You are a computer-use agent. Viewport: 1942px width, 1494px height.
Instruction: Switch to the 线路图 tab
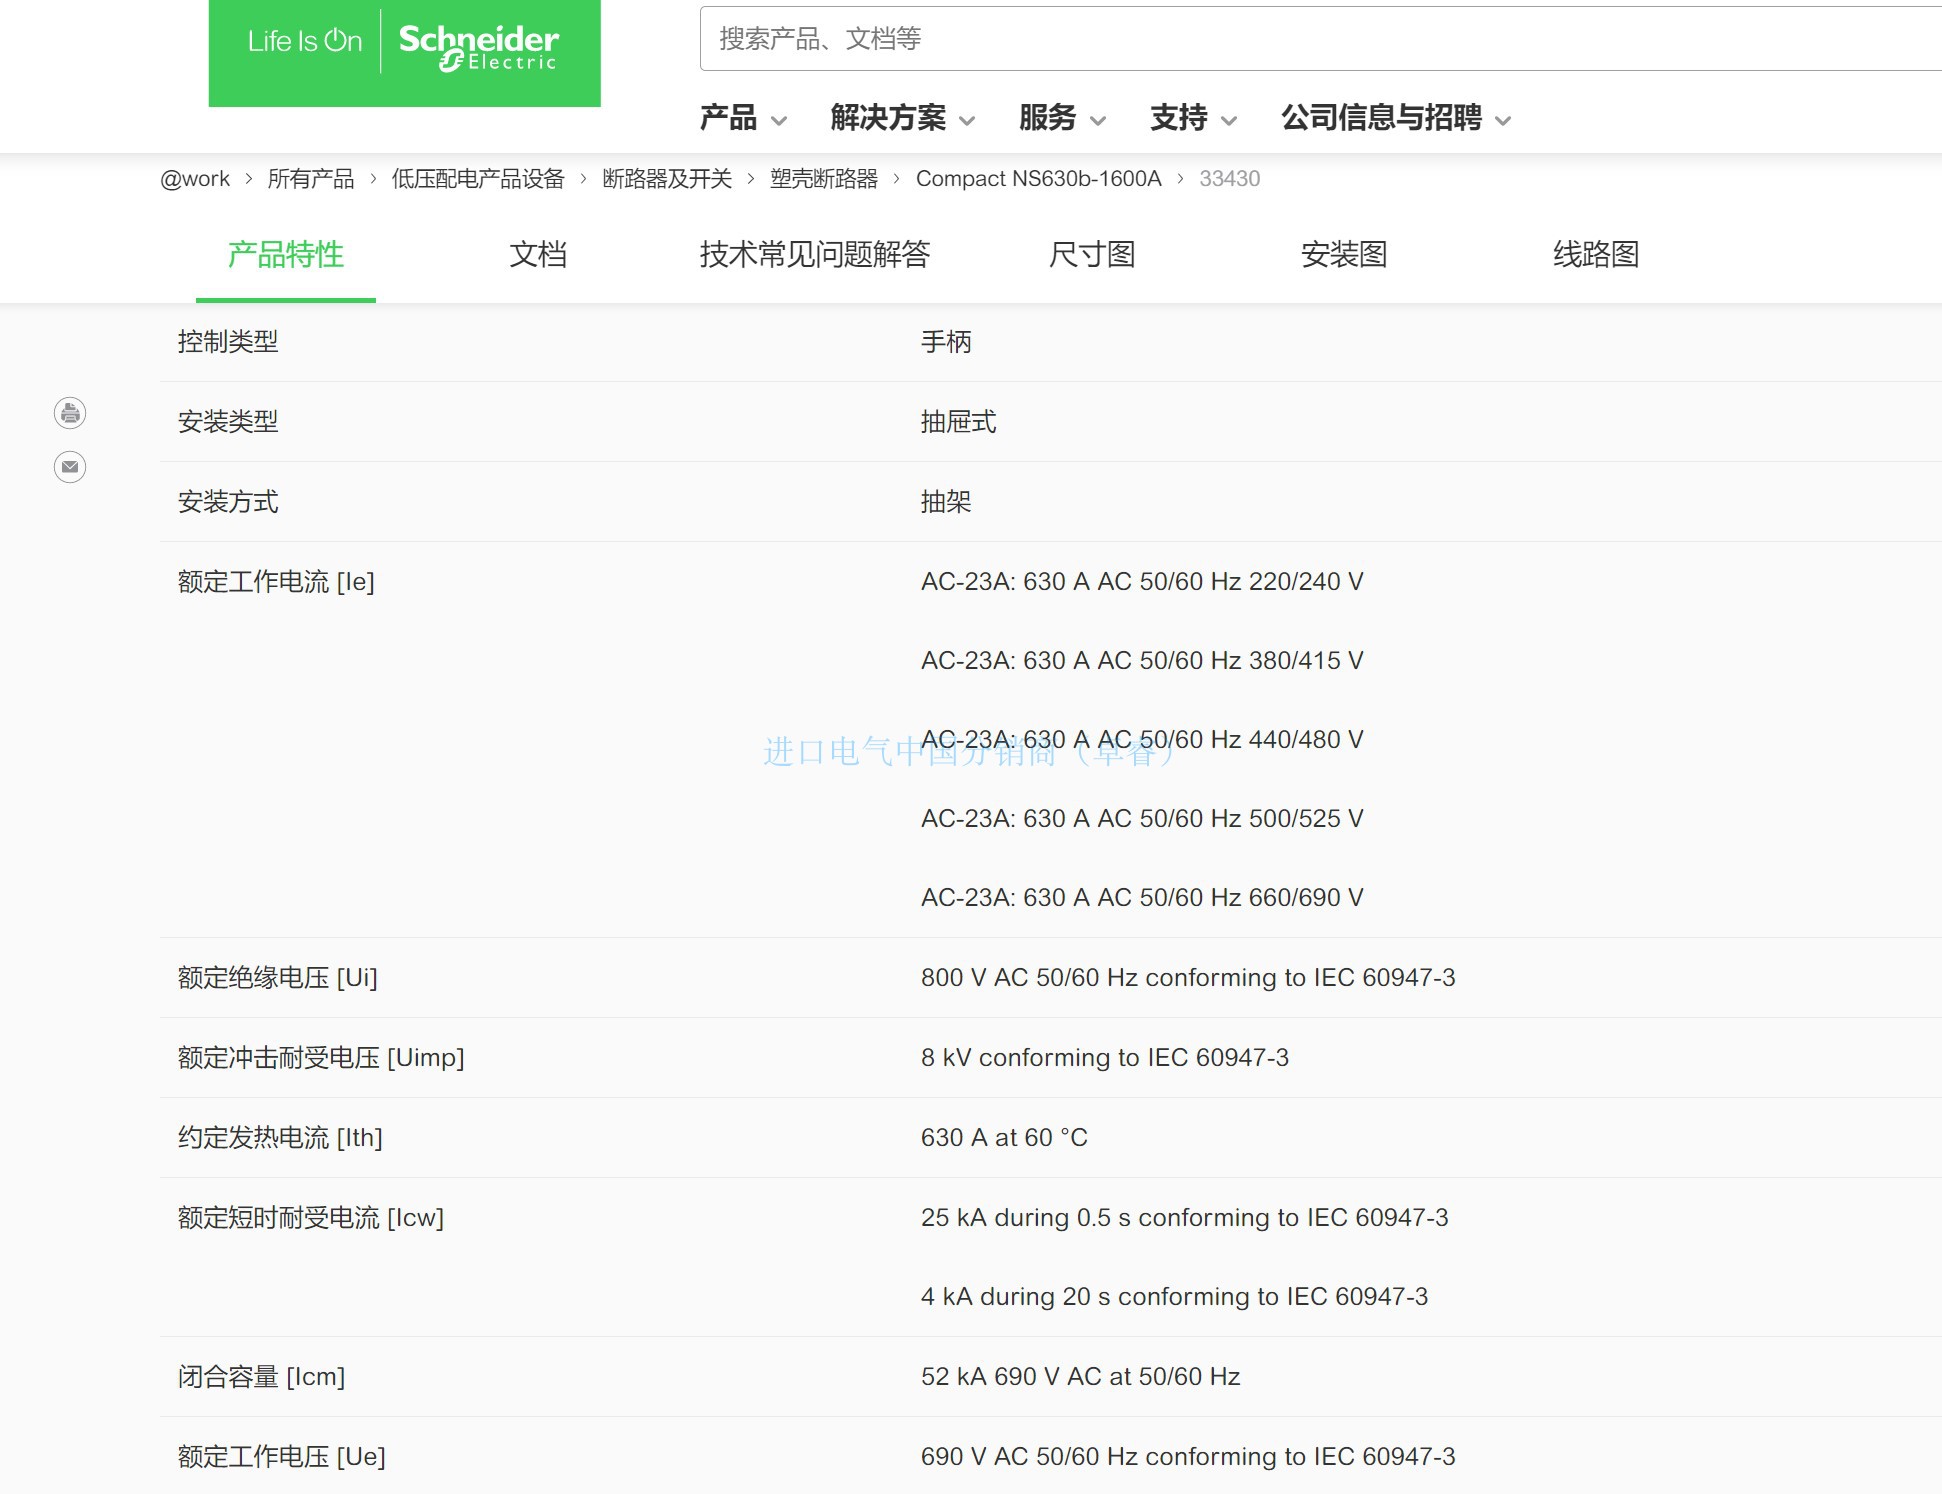[x=1596, y=255]
